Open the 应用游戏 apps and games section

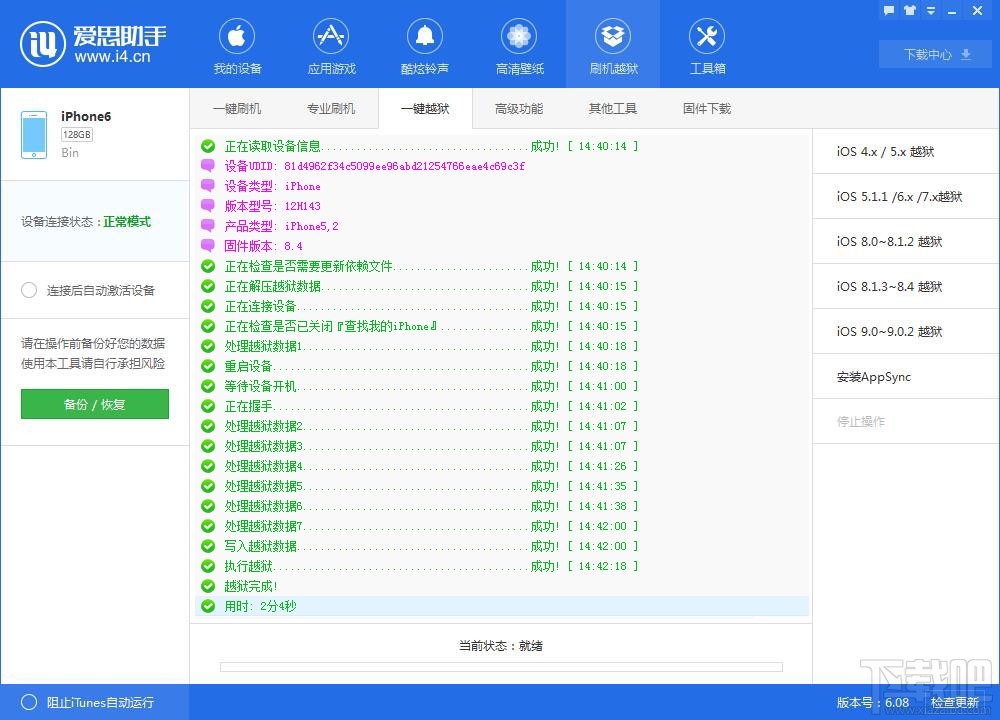(331, 44)
